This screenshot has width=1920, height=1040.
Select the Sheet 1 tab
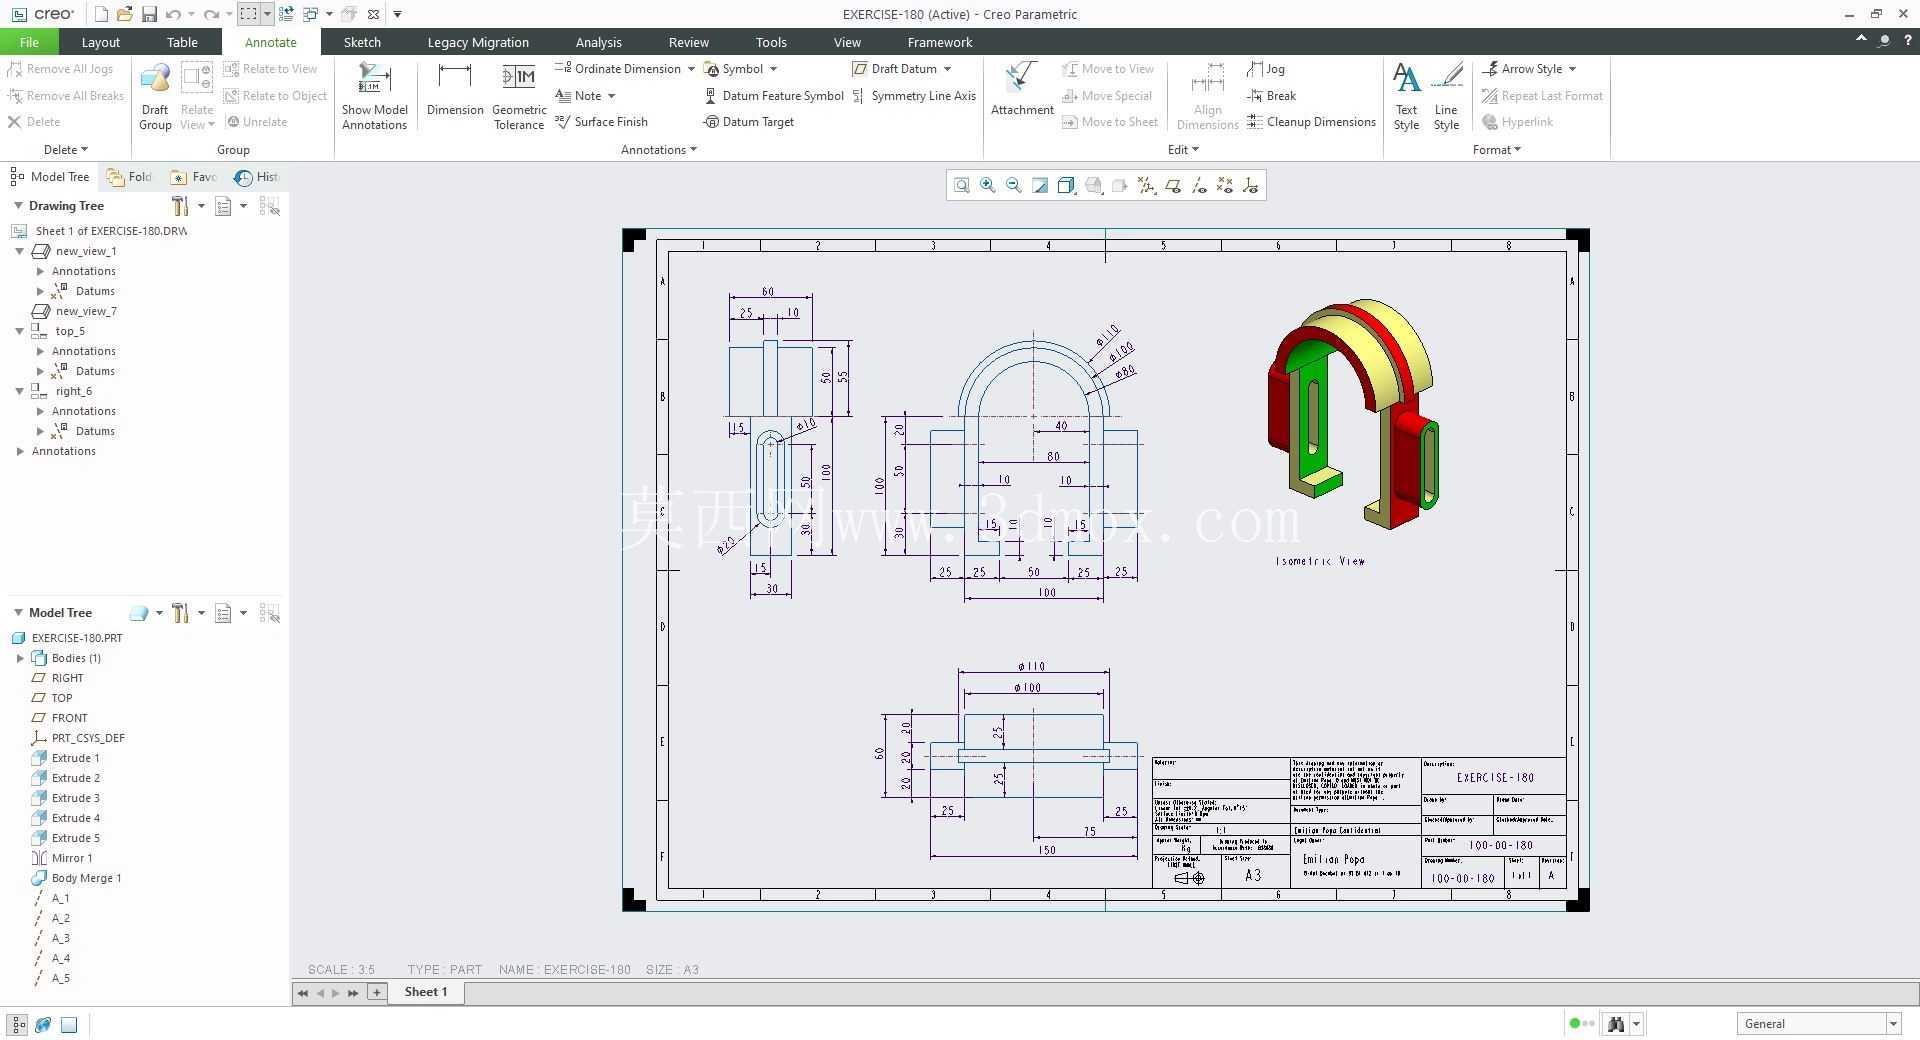pyautogui.click(x=426, y=992)
